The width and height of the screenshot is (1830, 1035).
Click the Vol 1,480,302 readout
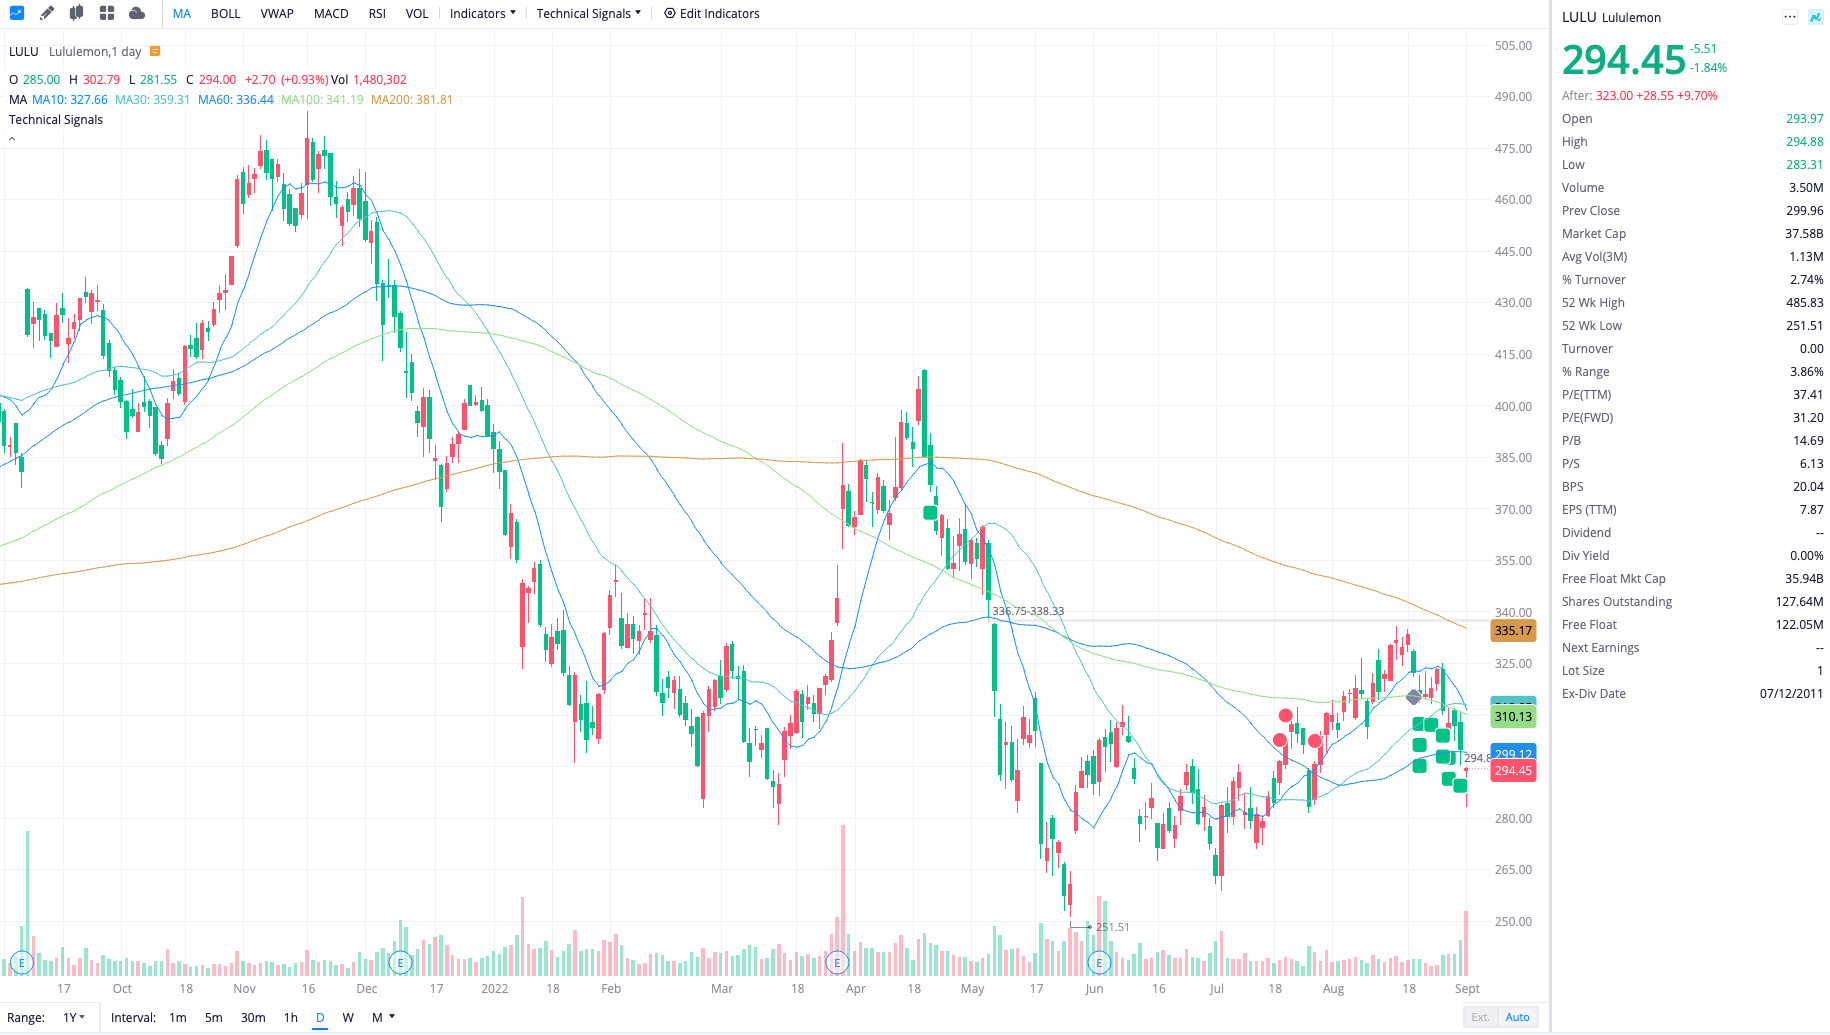pos(369,79)
